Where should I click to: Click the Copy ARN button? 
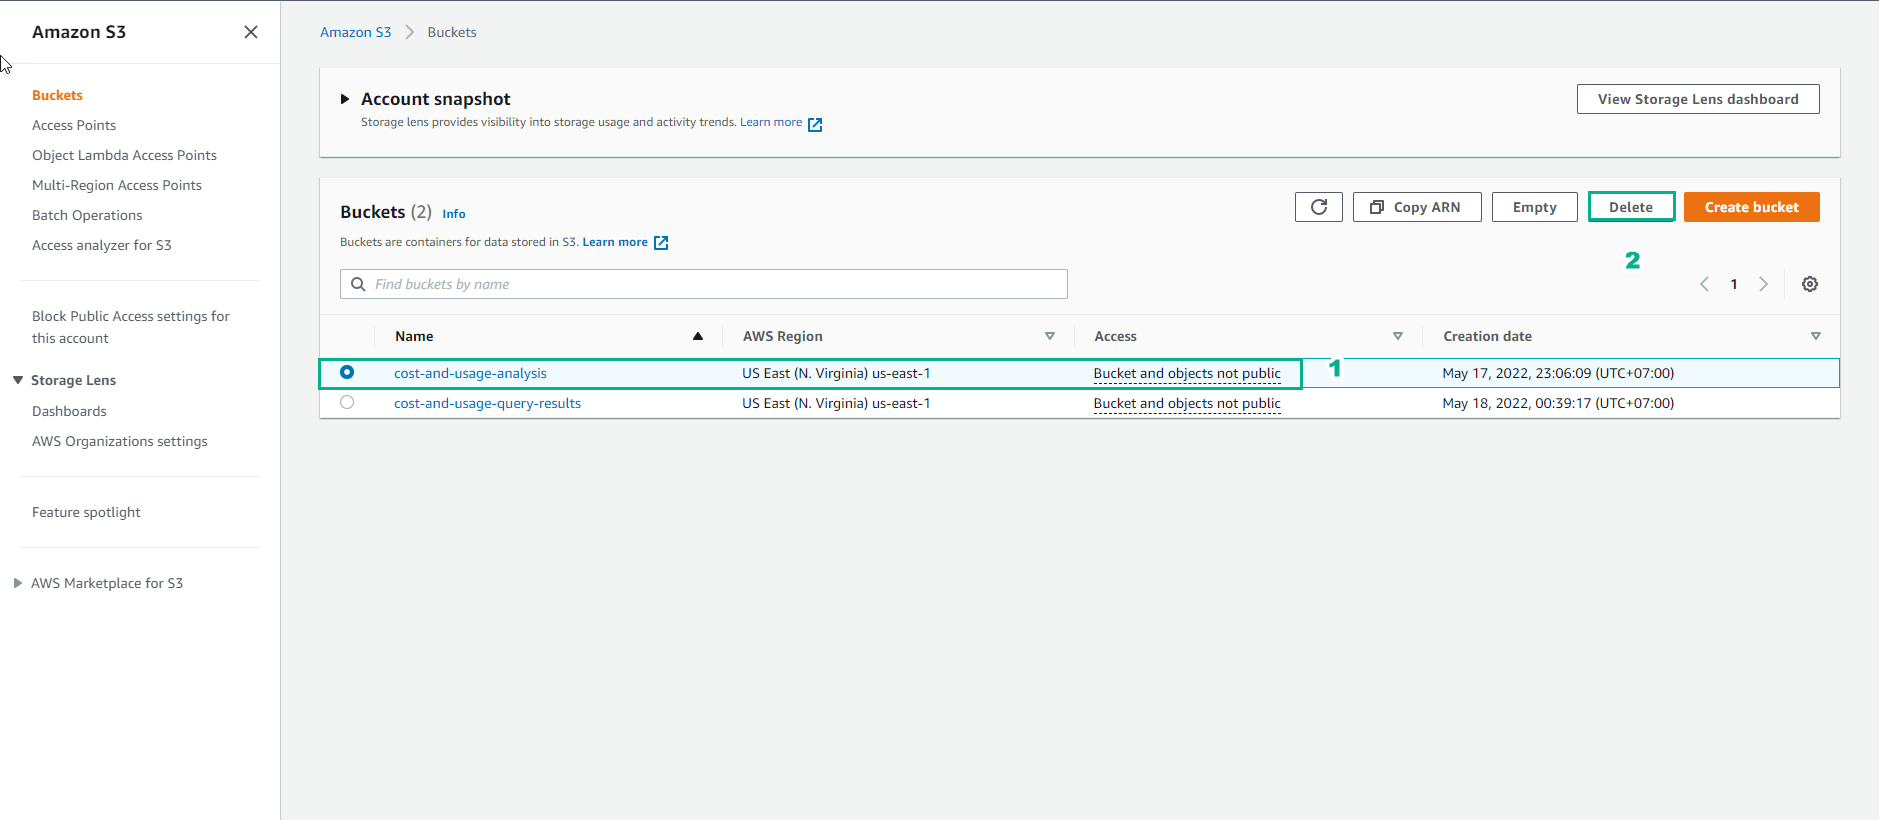coord(1417,207)
